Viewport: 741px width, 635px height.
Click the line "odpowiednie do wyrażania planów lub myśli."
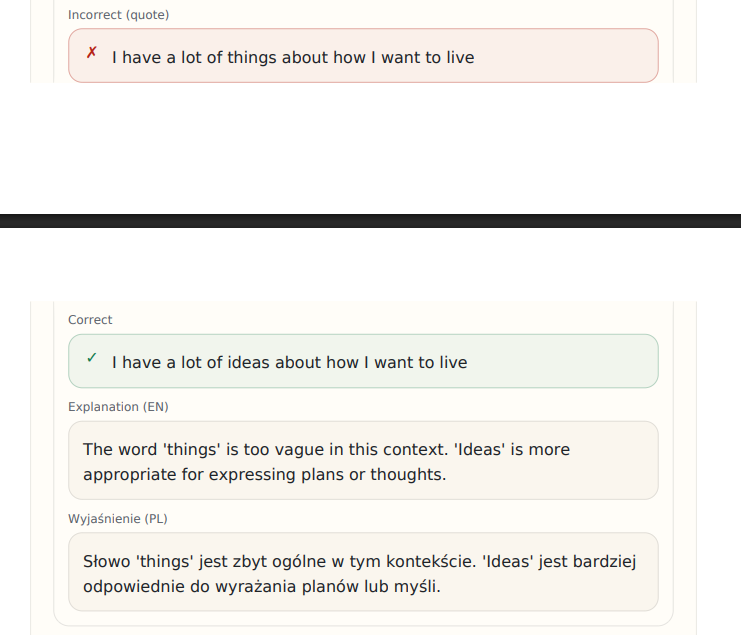point(261,586)
